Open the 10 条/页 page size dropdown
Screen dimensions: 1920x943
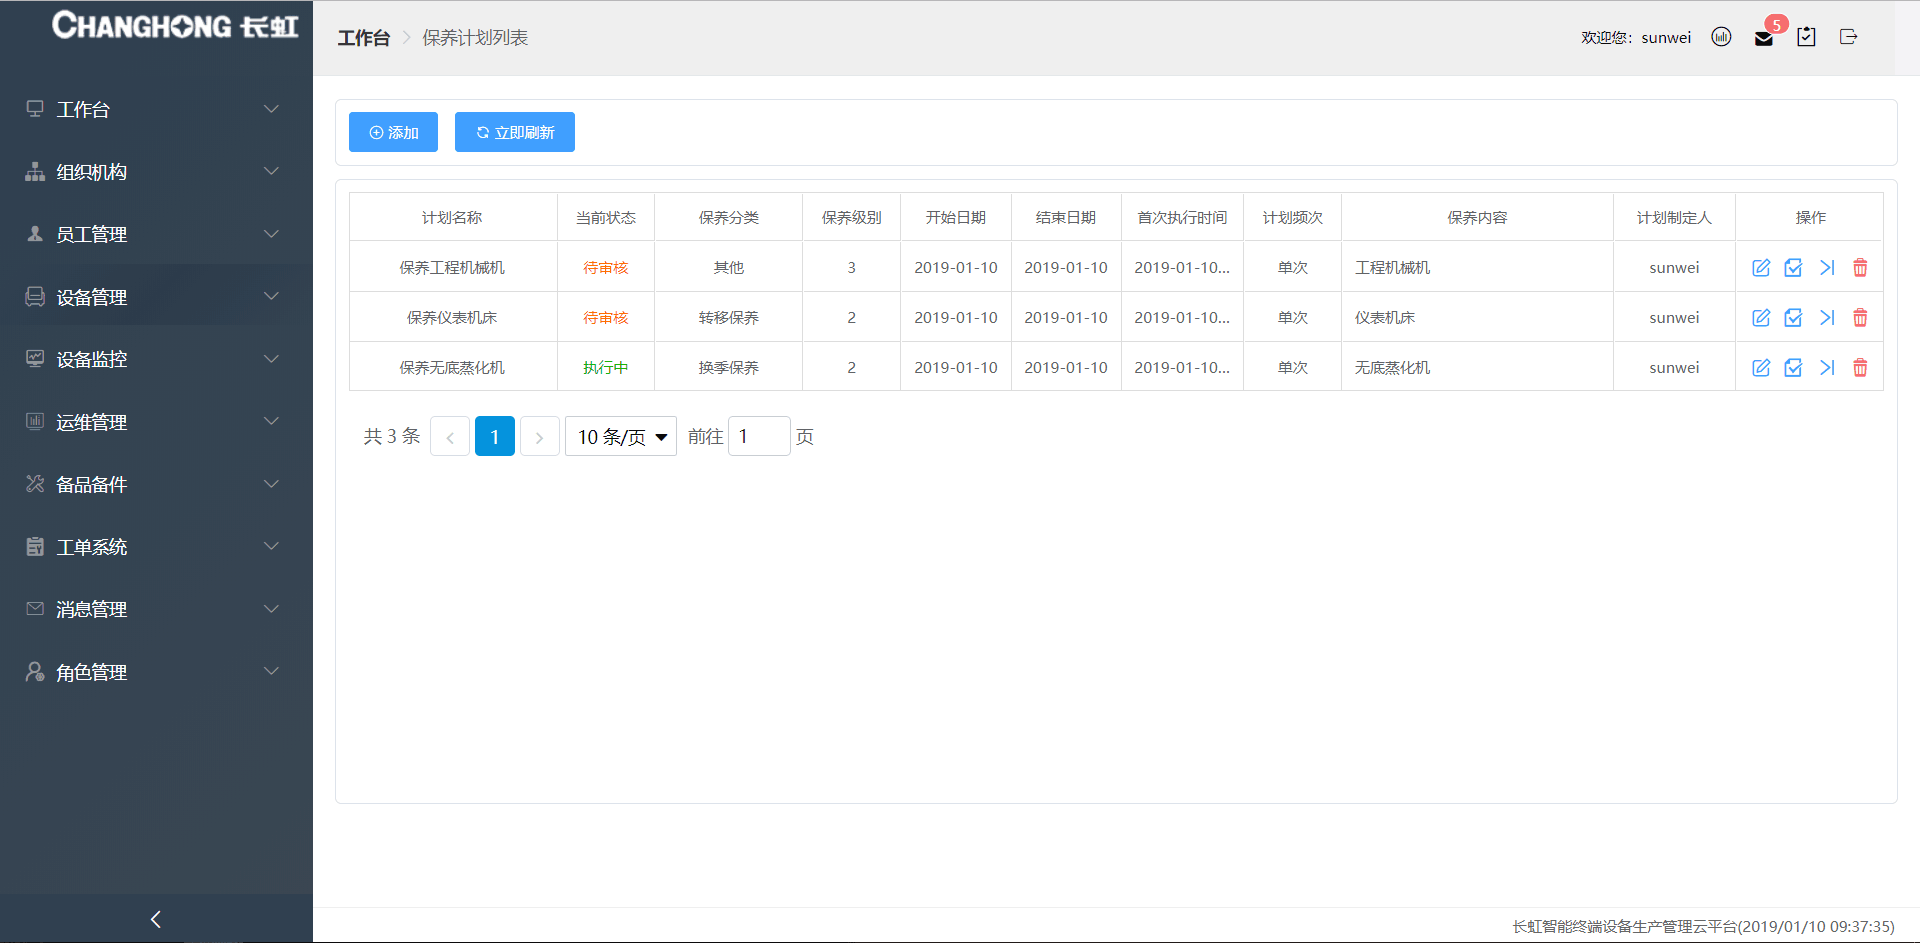pos(621,437)
